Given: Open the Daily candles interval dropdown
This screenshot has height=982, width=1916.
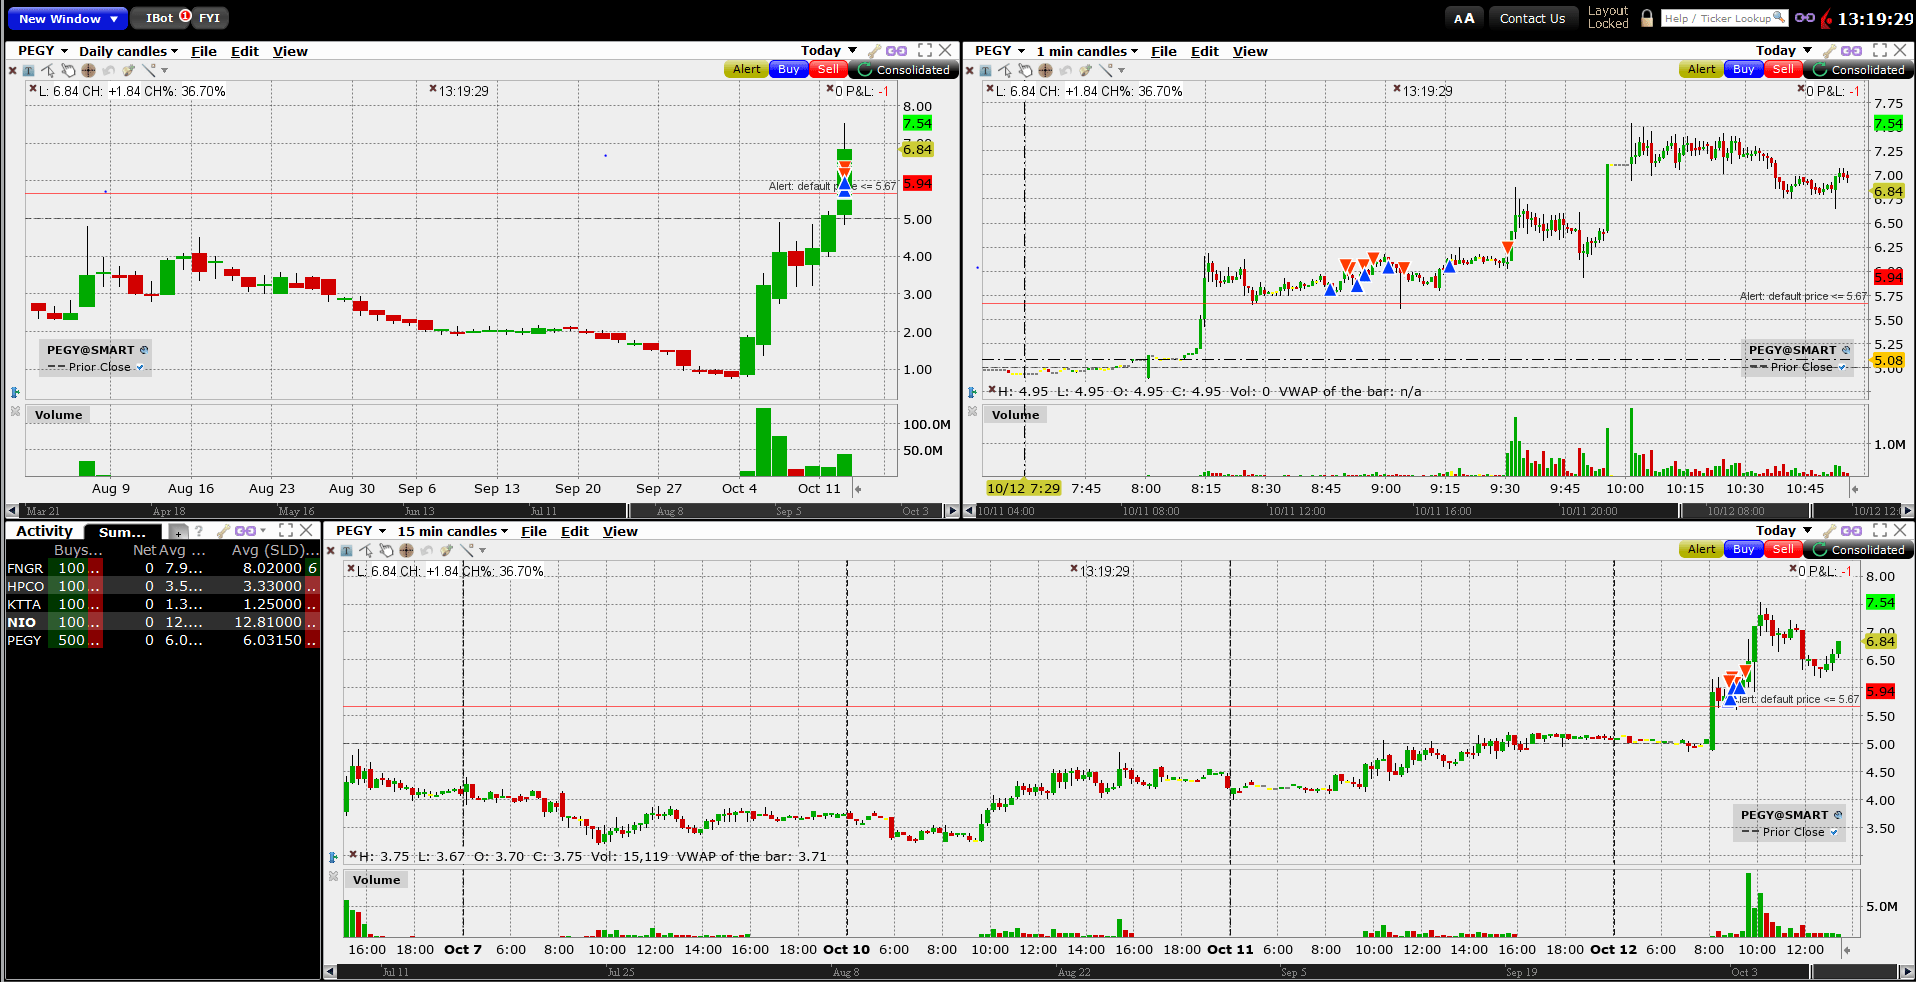Looking at the screenshot, I should point(128,51).
